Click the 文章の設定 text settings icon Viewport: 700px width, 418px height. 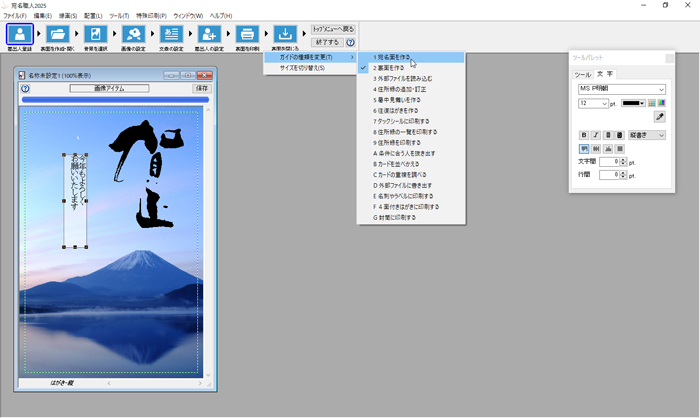[x=171, y=35]
